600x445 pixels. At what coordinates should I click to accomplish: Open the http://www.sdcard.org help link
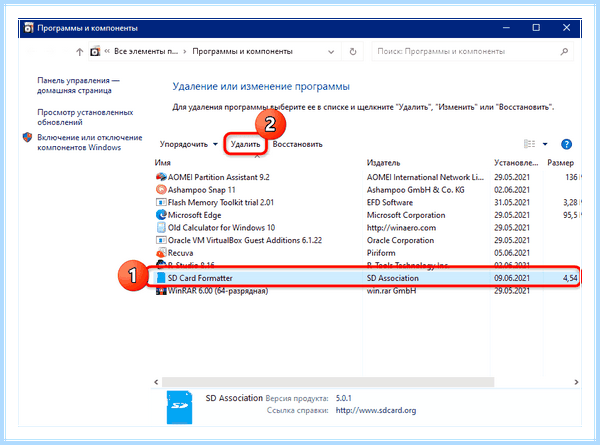[376, 410]
